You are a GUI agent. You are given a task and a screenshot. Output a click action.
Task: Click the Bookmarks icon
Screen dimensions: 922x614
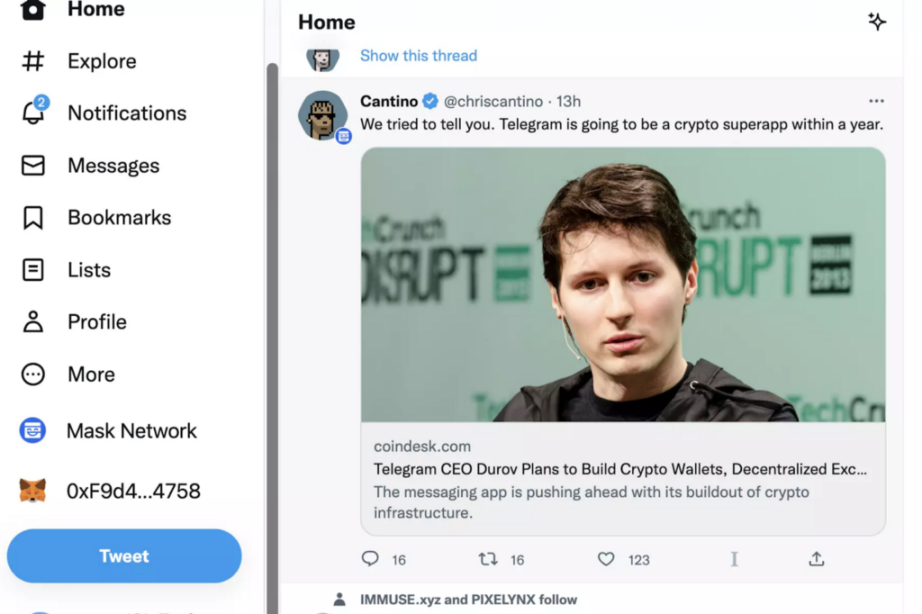(33, 217)
